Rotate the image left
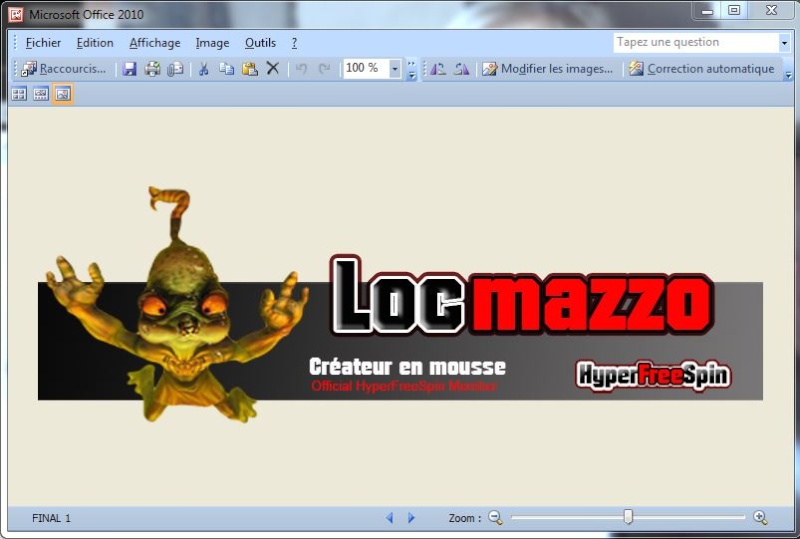Screen dimensions: 800x539 438,68
